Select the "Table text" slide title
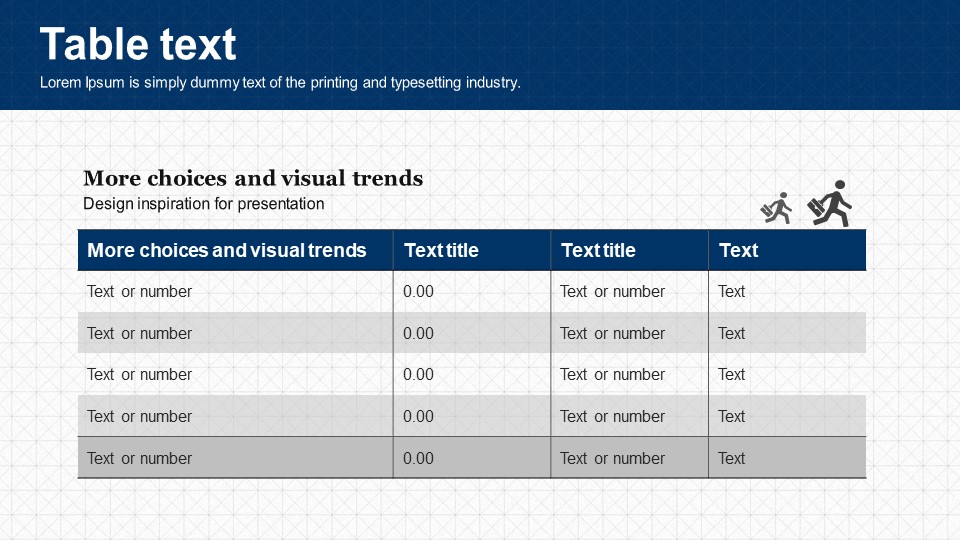960x540 pixels. tap(138, 45)
